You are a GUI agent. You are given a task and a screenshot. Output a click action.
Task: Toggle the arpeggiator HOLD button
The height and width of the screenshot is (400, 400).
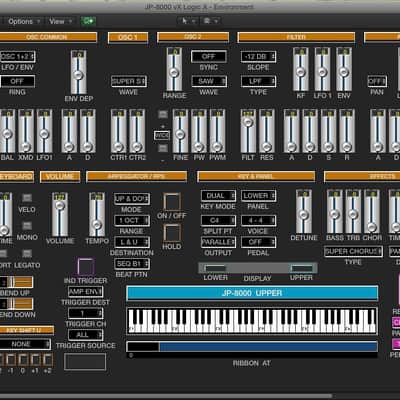(172, 233)
